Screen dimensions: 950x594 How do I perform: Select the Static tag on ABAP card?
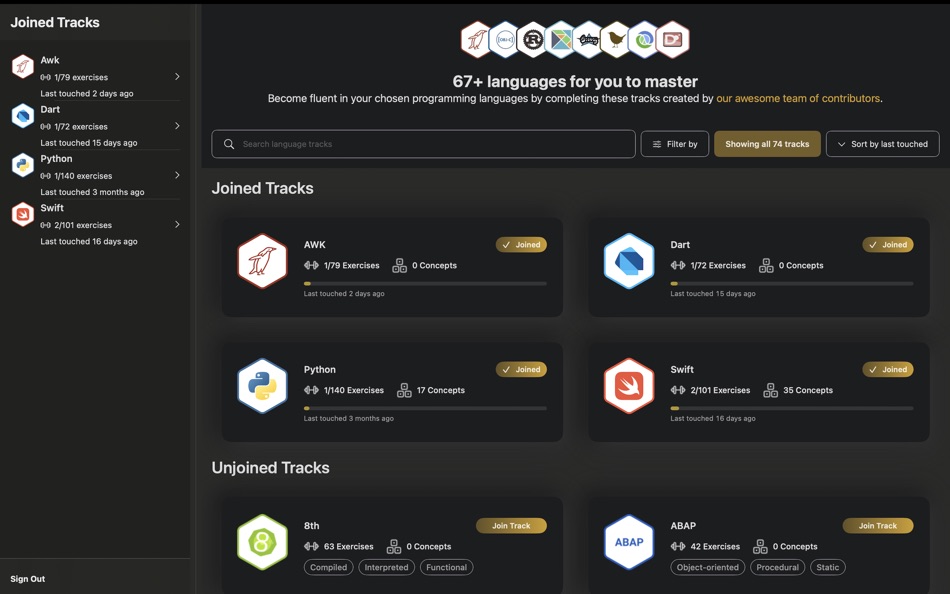tap(828, 567)
